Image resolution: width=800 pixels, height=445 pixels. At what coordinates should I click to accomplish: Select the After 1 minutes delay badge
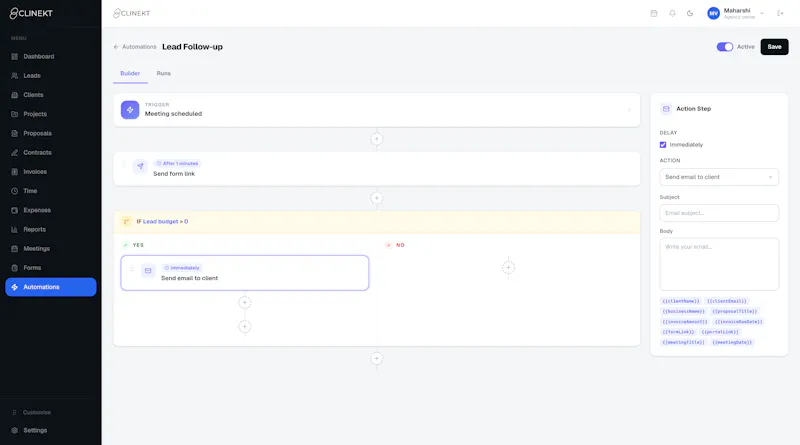pyautogui.click(x=178, y=163)
